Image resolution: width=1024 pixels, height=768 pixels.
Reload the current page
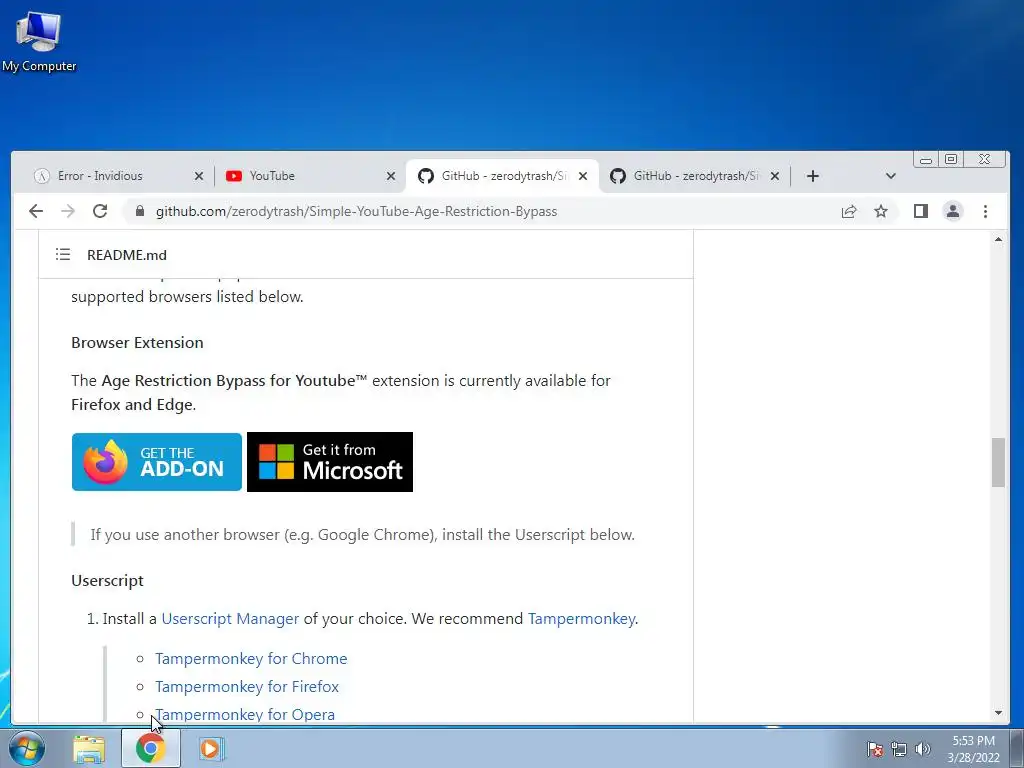click(100, 211)
